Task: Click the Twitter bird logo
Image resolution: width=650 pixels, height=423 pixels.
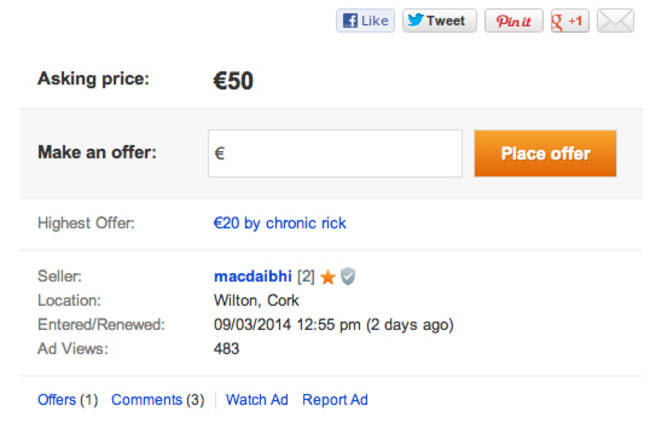Action: pyautogui.click(x=416, y=19)
